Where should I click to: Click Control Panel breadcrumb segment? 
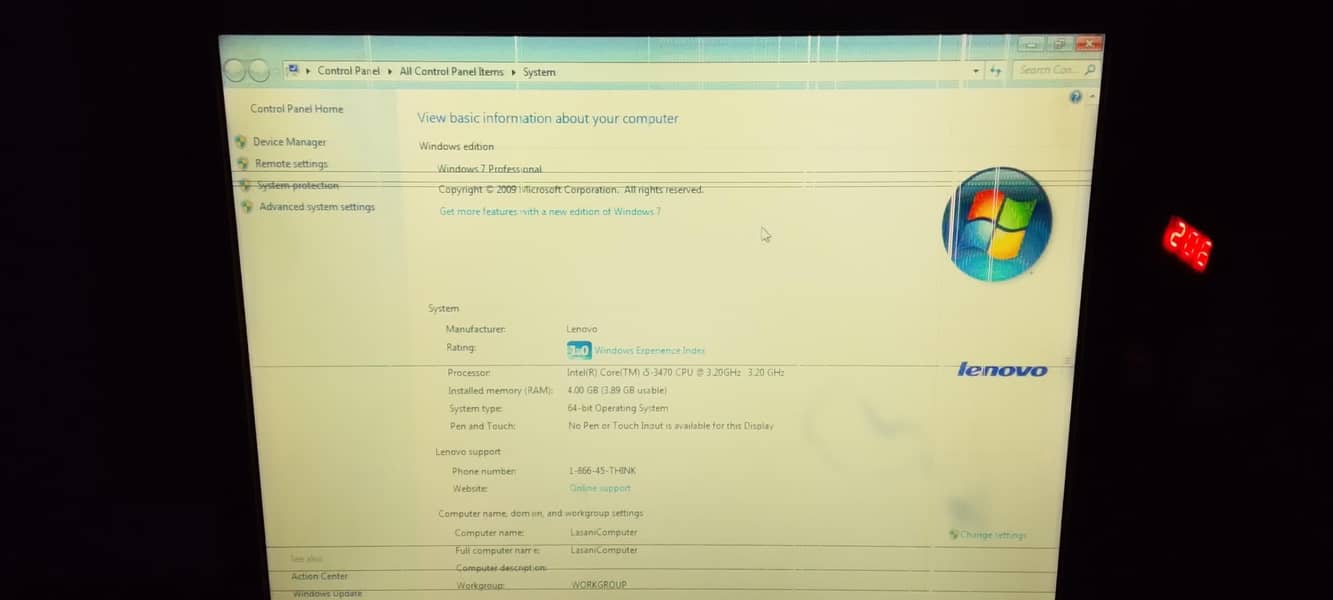348,71
